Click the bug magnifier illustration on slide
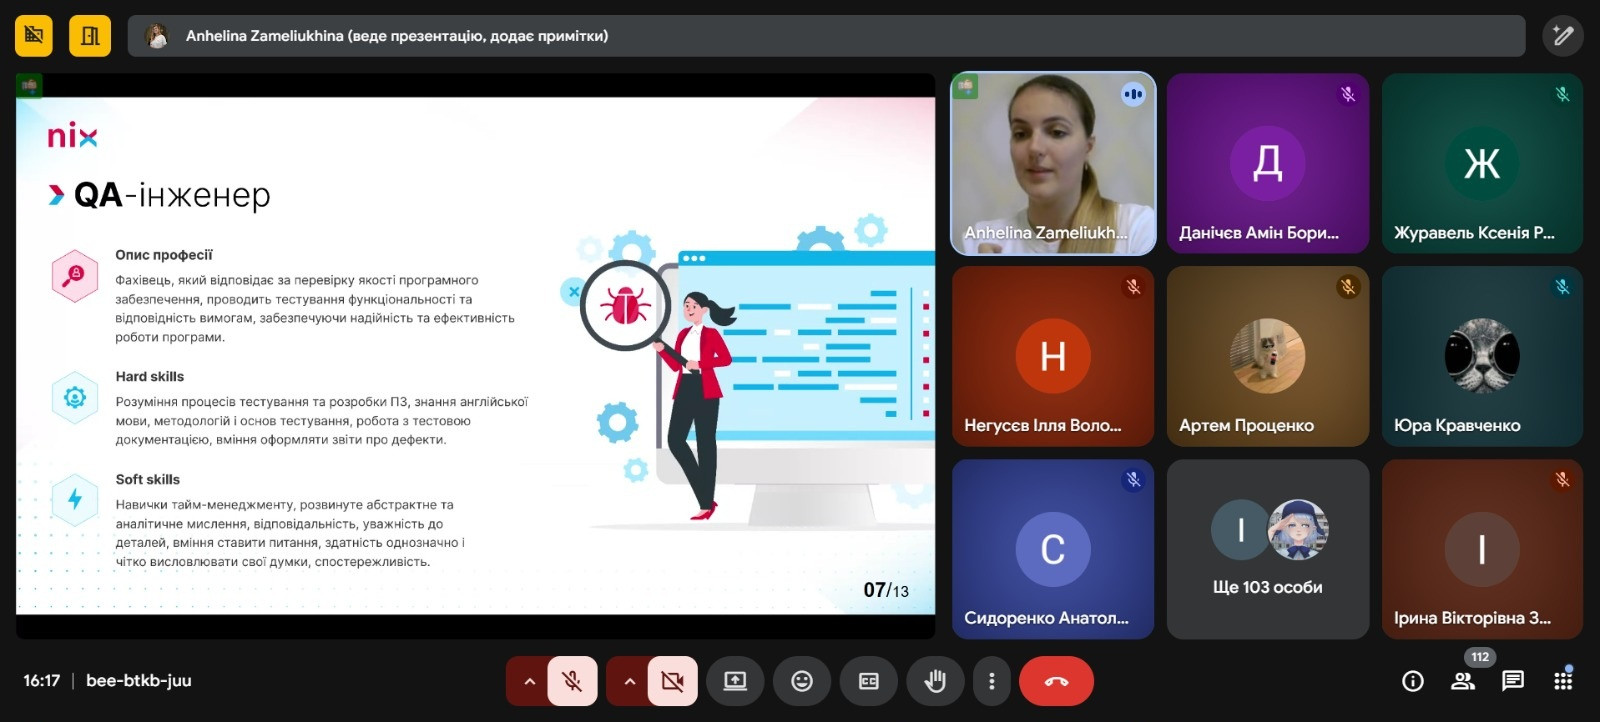Viewport: 1600px width, 722px height. (x=626, y=306)
